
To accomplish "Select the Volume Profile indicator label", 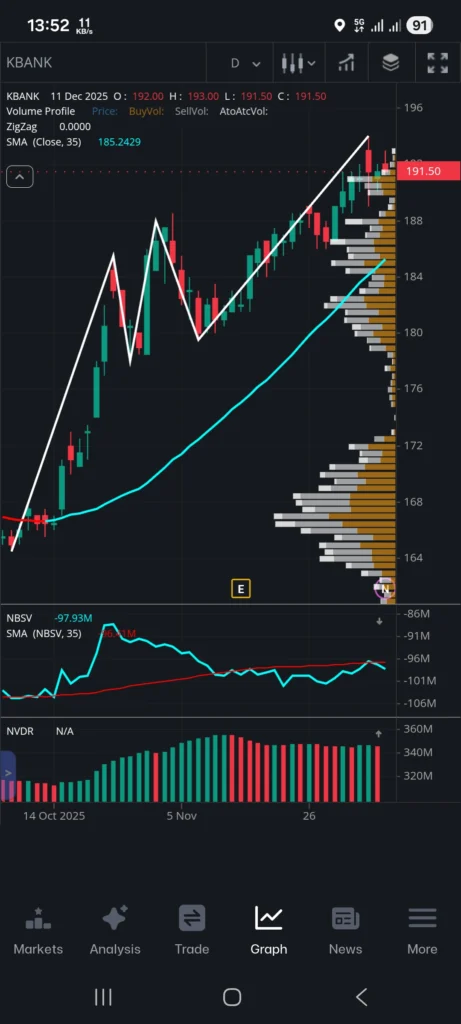I will tap(40, 111).
